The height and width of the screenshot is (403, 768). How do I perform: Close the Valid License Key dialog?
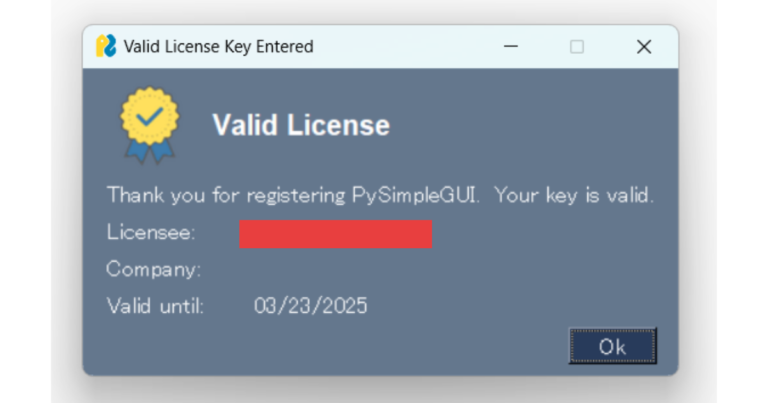click(x=644, y=47)
